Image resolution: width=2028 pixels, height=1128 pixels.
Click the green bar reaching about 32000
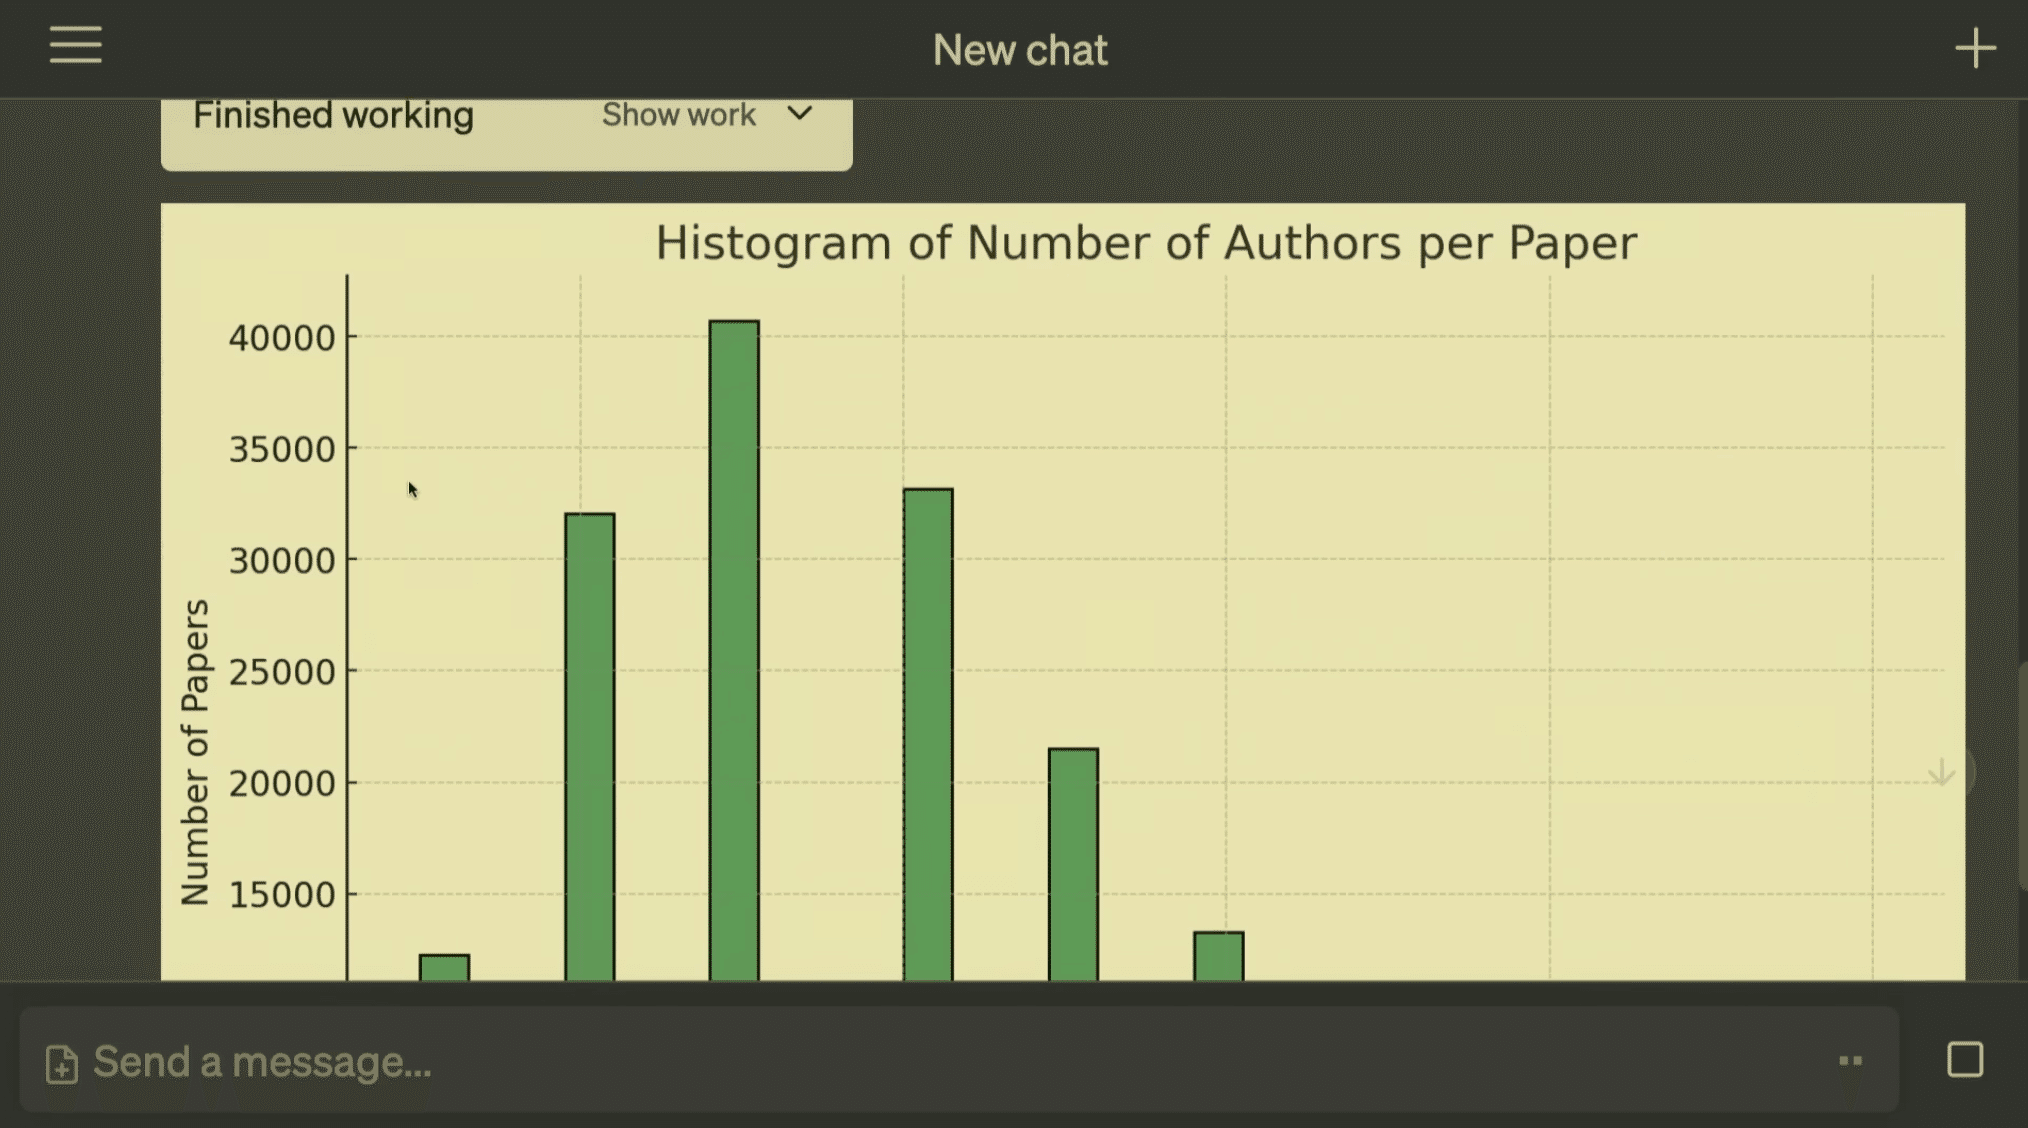pyautogui.click(x=589, y=745)
